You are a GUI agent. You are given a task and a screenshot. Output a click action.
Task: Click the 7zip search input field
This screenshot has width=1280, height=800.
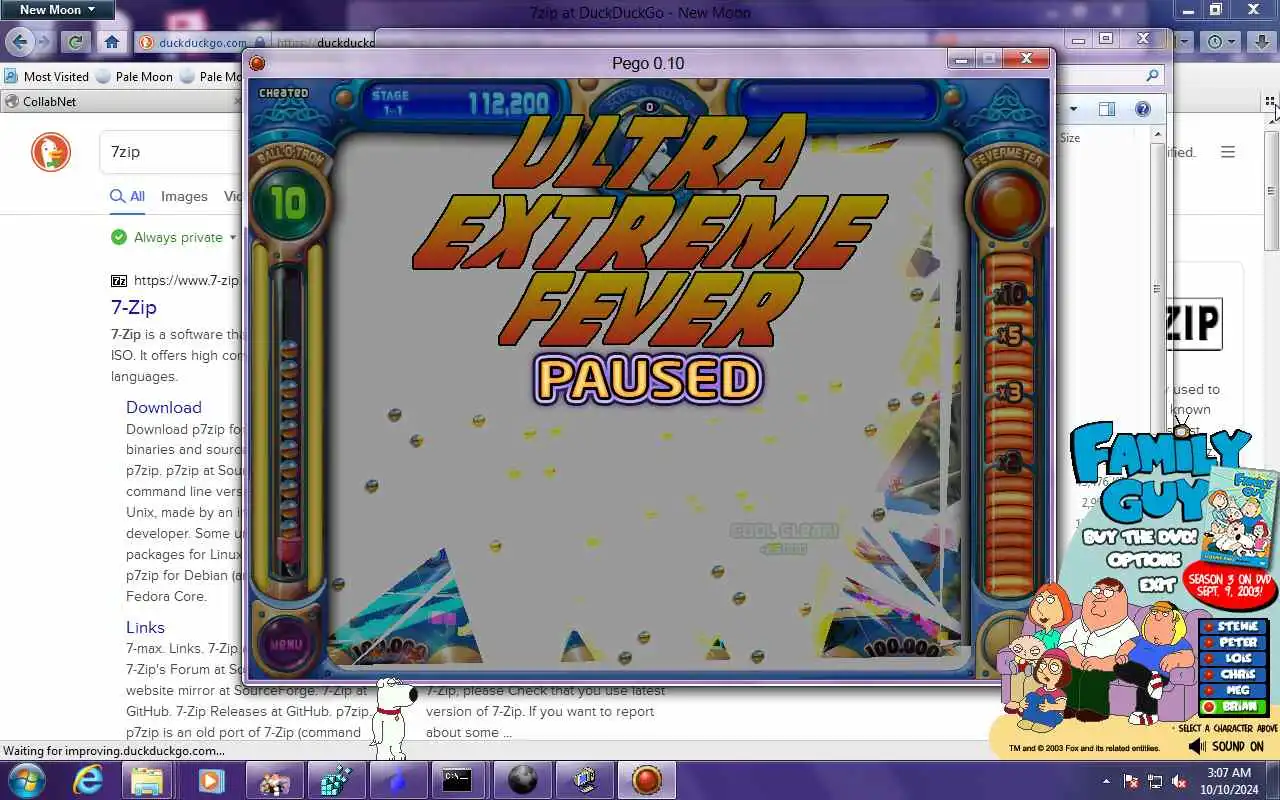coord(170,152)
